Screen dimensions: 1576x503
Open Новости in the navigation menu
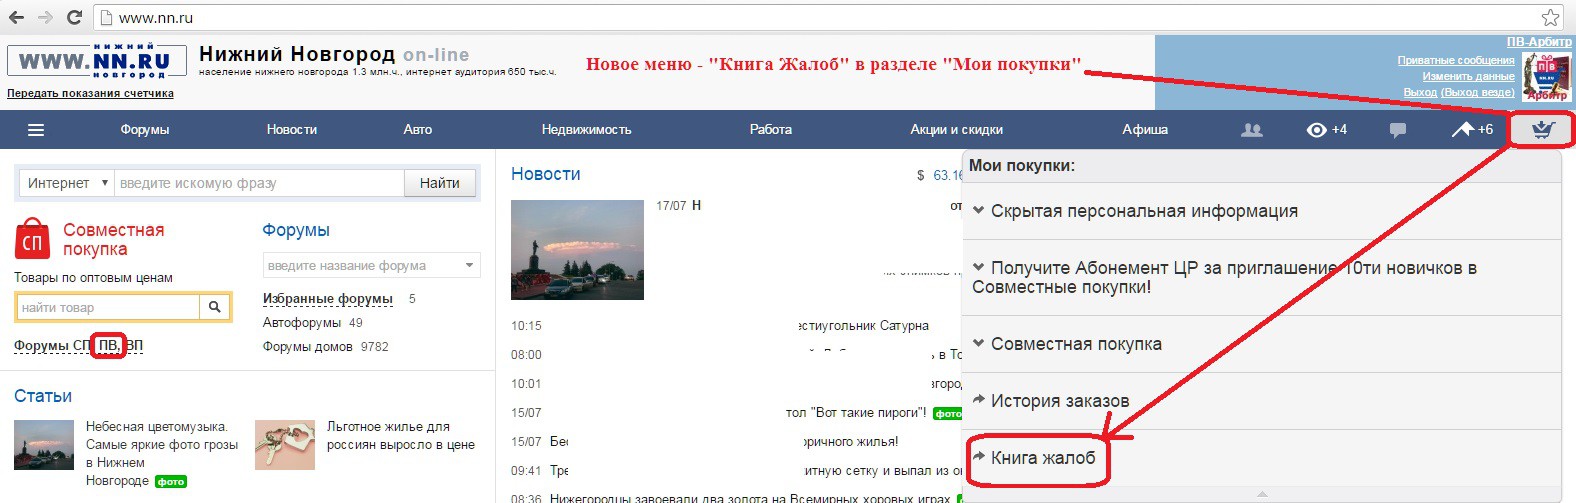(x=292, y=130)
